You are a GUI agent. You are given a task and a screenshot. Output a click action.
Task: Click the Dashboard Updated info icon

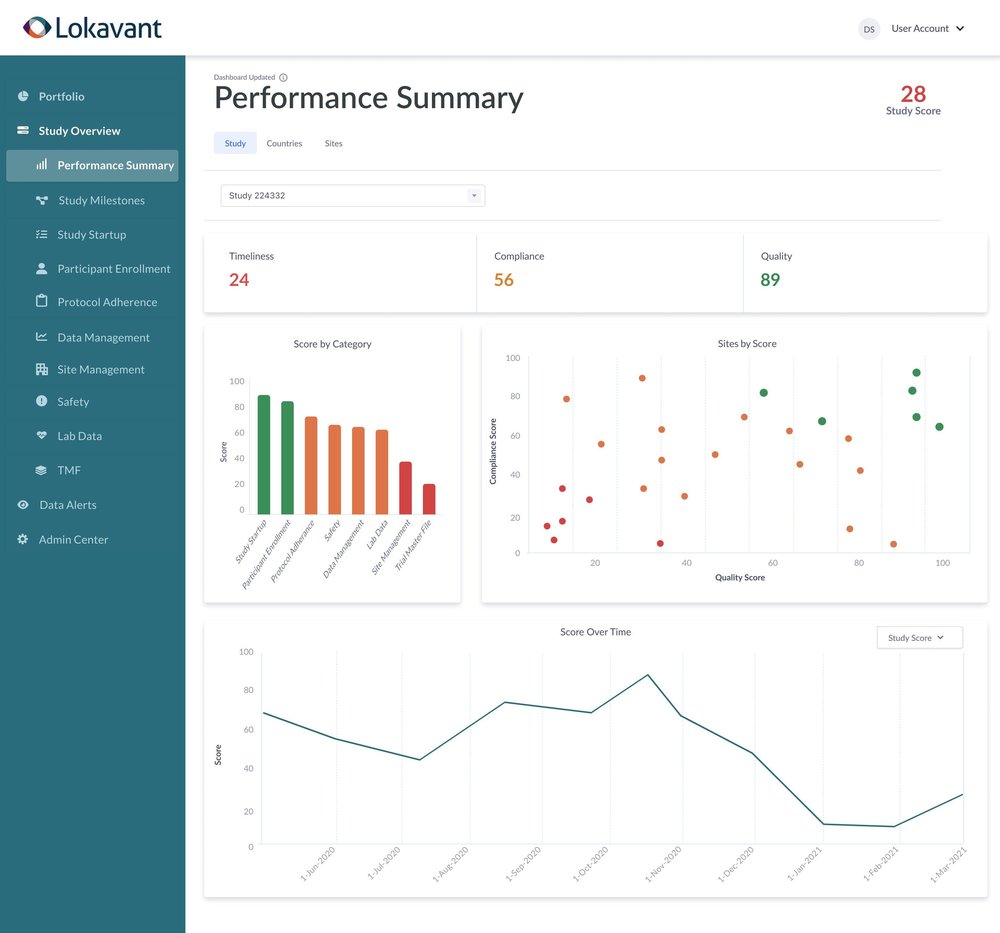pos(281,75)
